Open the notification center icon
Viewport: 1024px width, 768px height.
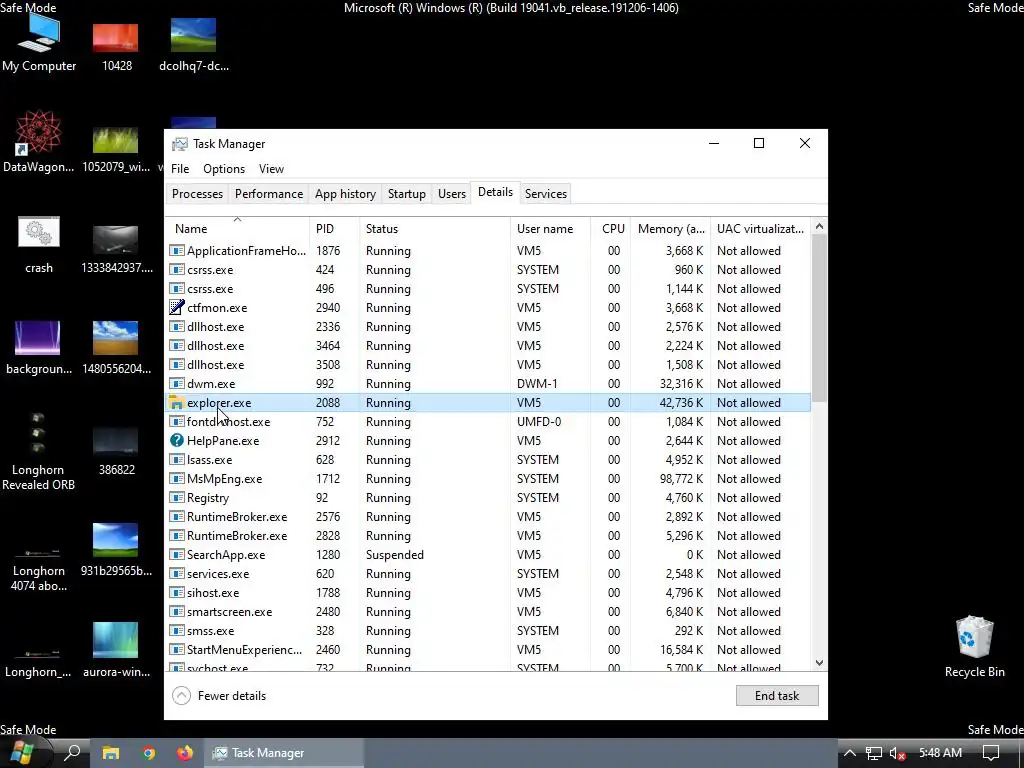pyautogui.click(x=991, y=753)
